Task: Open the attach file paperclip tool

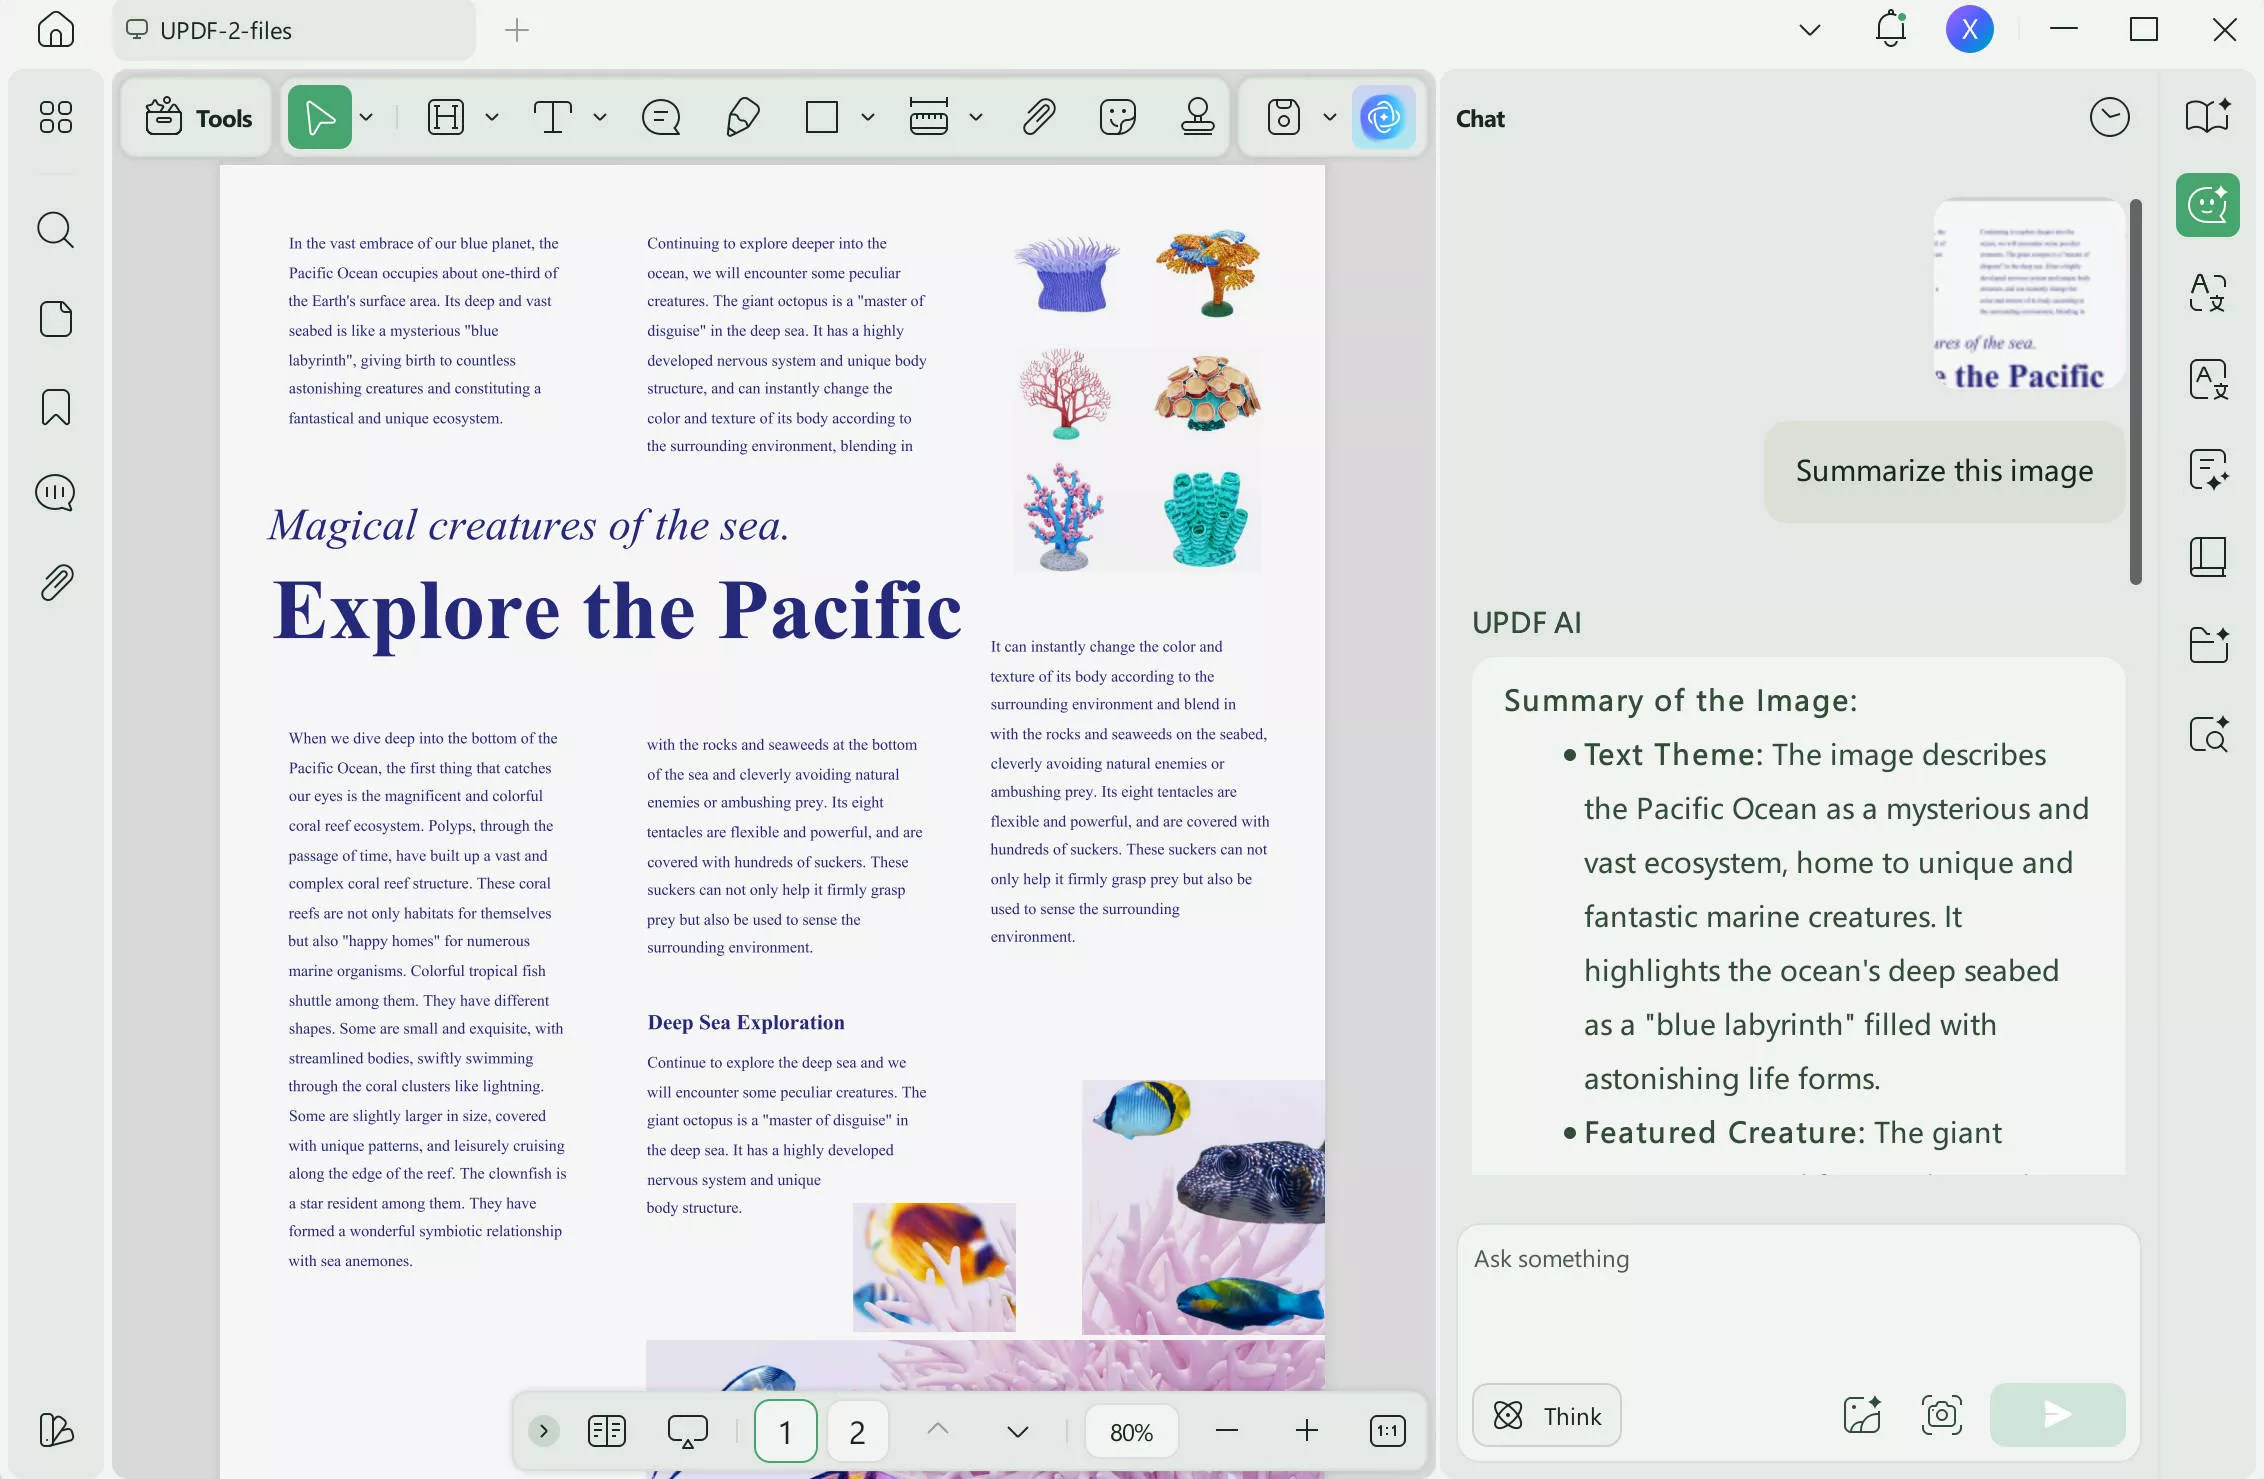Action: pyautogui.click(x=1039, y=117)
